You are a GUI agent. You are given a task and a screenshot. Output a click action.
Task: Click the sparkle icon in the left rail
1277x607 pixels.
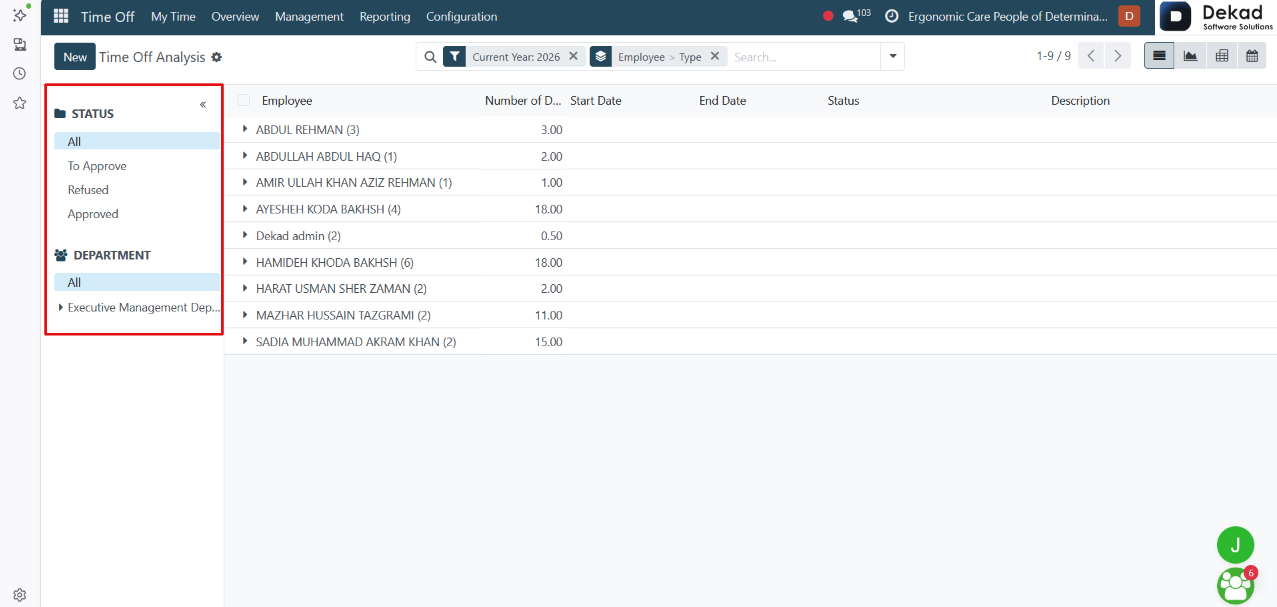(x=19, y=14)
